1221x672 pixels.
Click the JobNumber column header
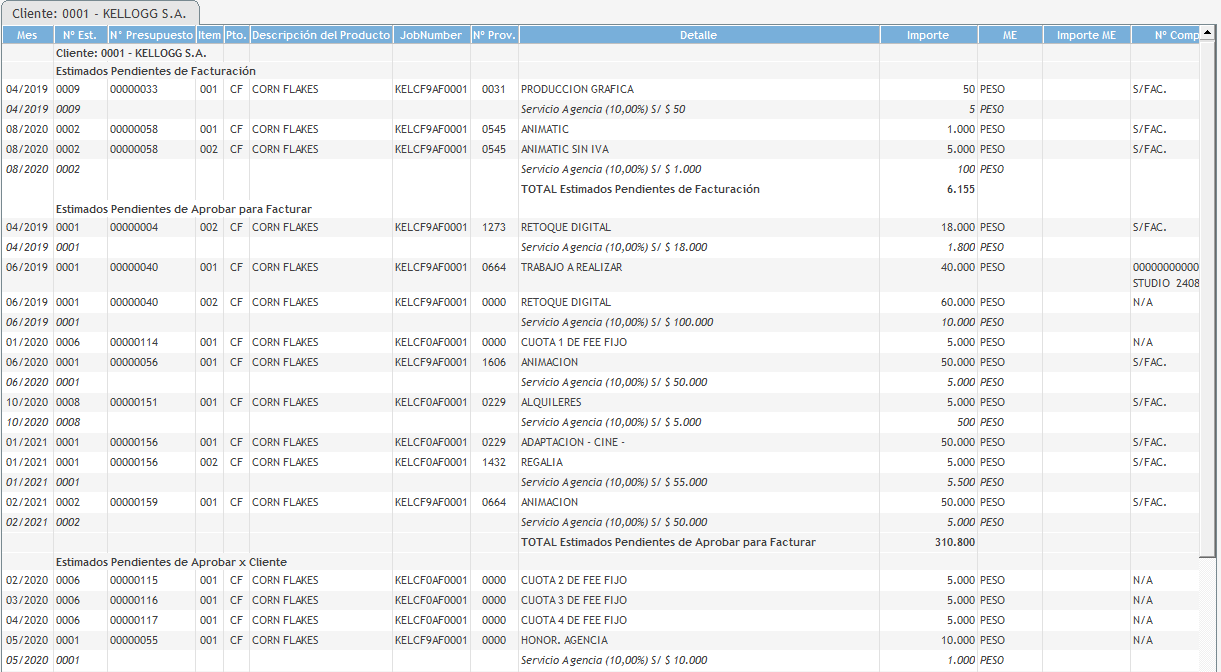[431, 35]
